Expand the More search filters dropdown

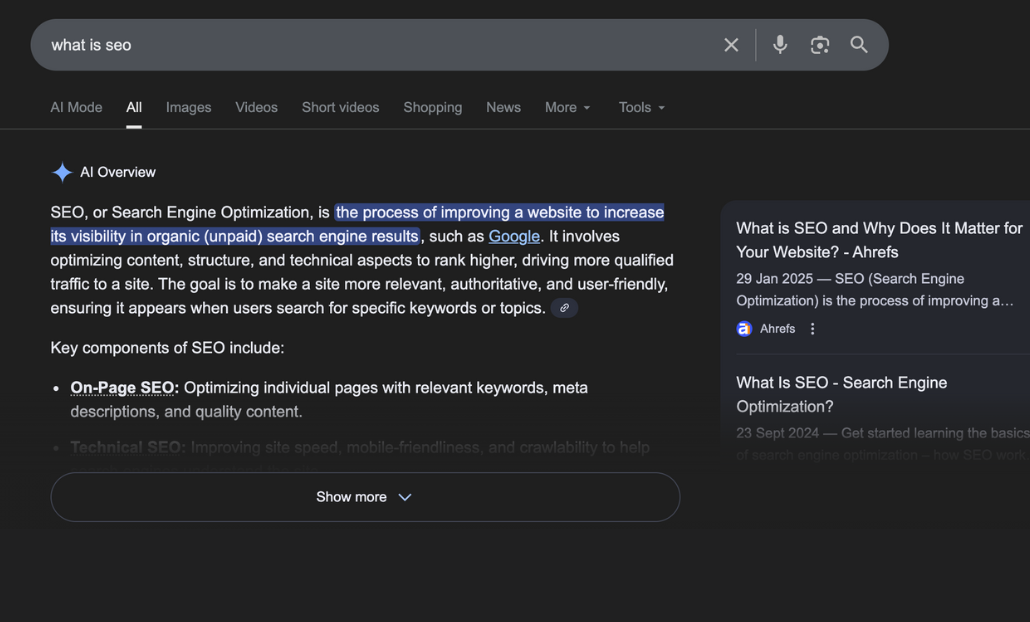pos(567,107)
